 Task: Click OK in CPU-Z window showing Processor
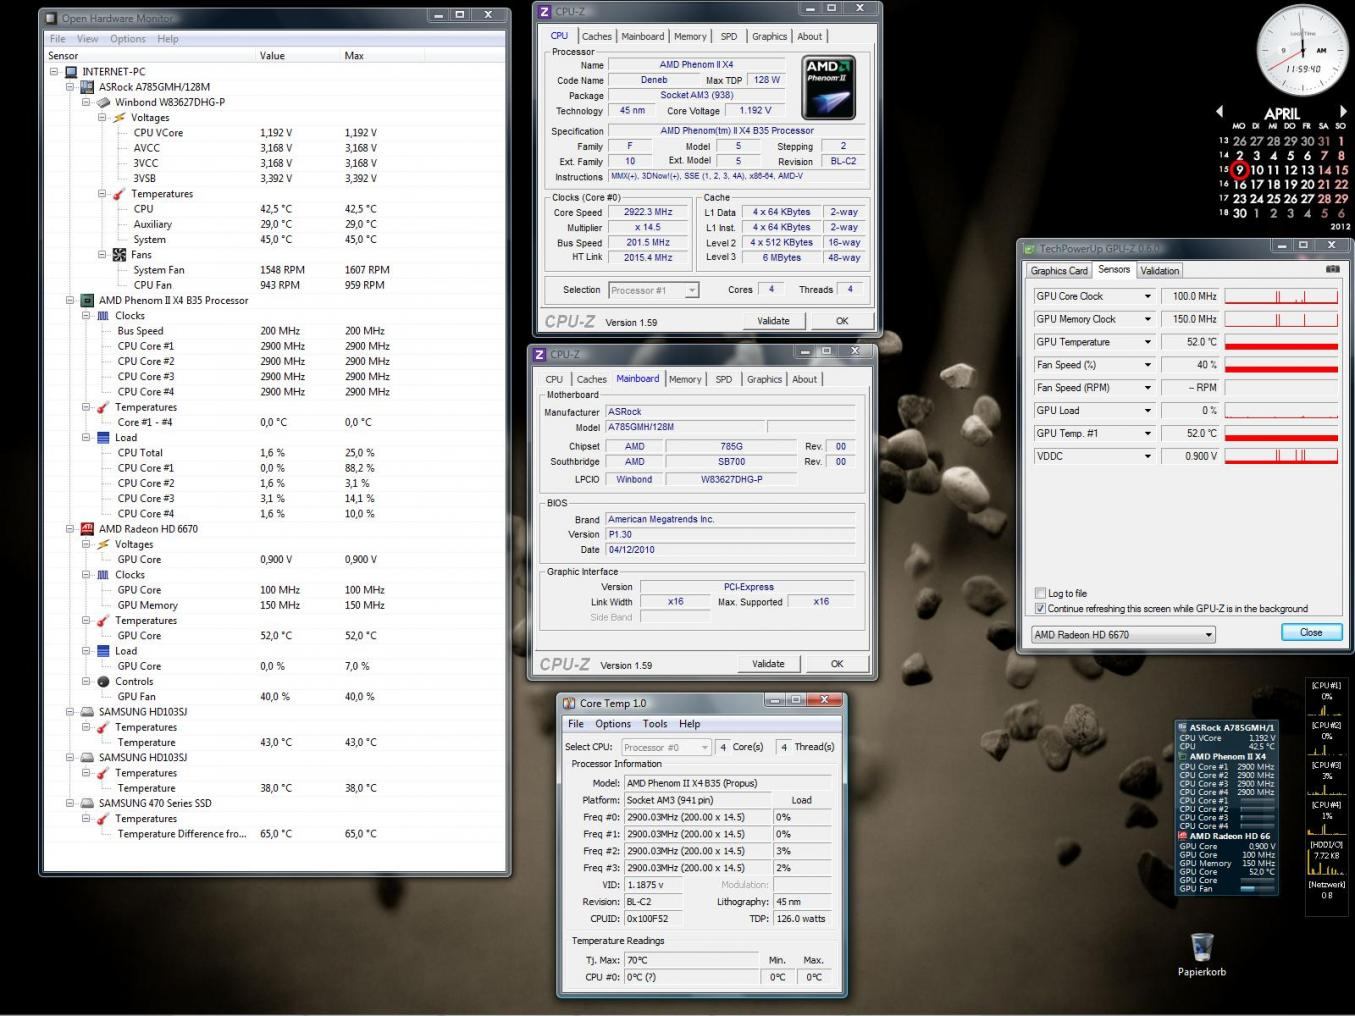842,321
